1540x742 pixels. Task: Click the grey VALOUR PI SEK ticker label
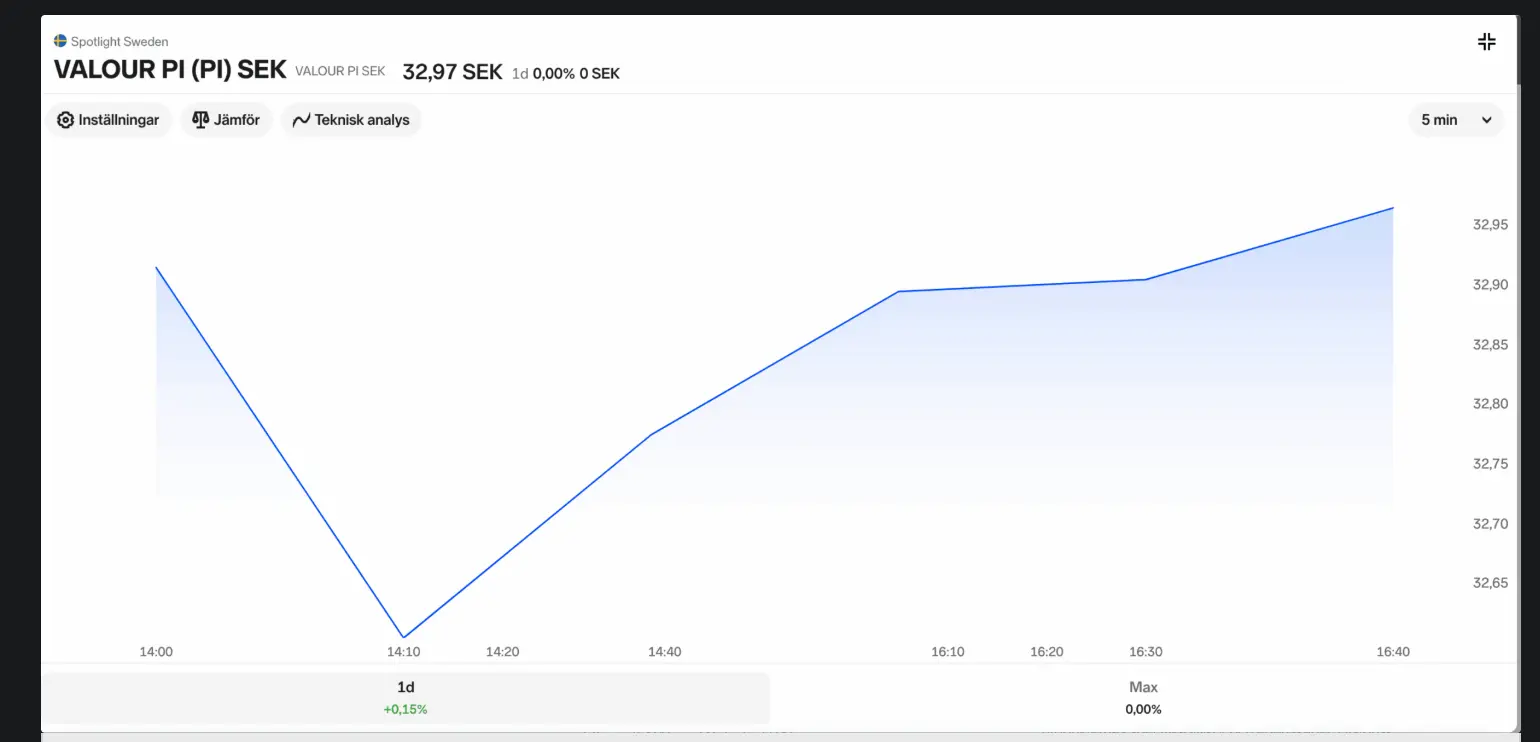340,71
